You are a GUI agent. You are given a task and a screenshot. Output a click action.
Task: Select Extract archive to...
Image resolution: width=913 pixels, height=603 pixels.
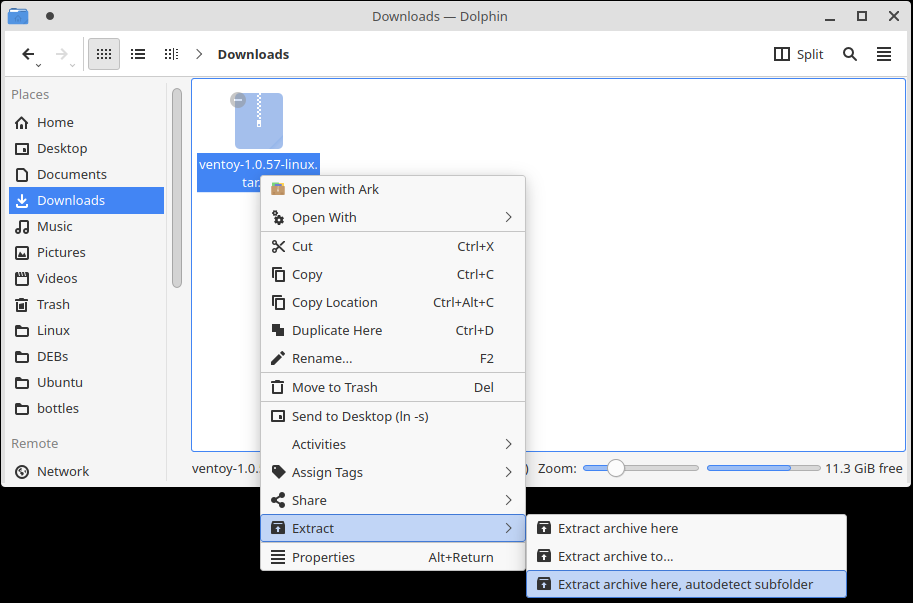[x=686, y=556]
